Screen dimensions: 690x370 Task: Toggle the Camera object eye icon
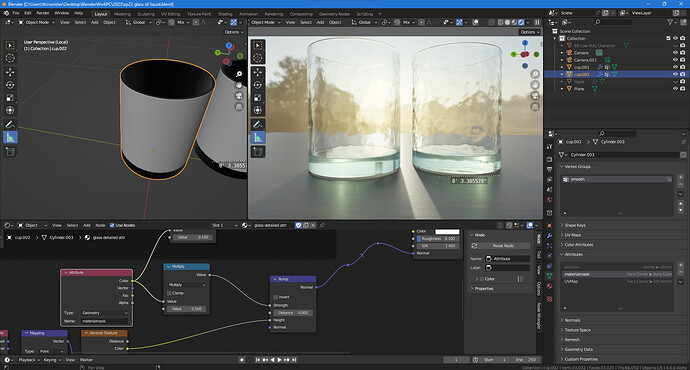click(675, 52)
